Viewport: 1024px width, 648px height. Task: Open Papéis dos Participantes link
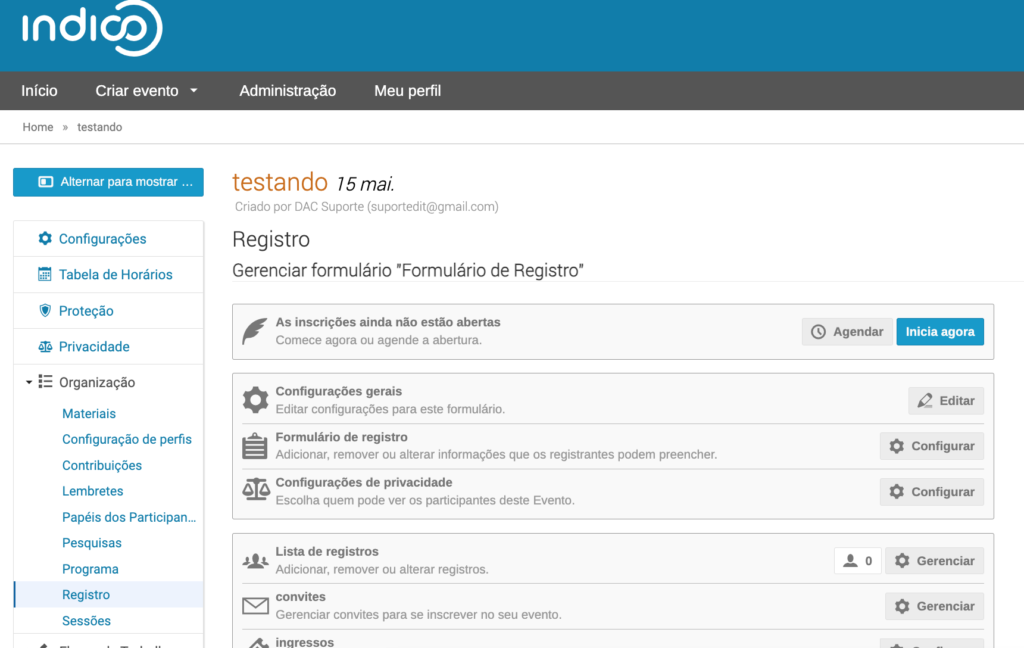point(129,517)
